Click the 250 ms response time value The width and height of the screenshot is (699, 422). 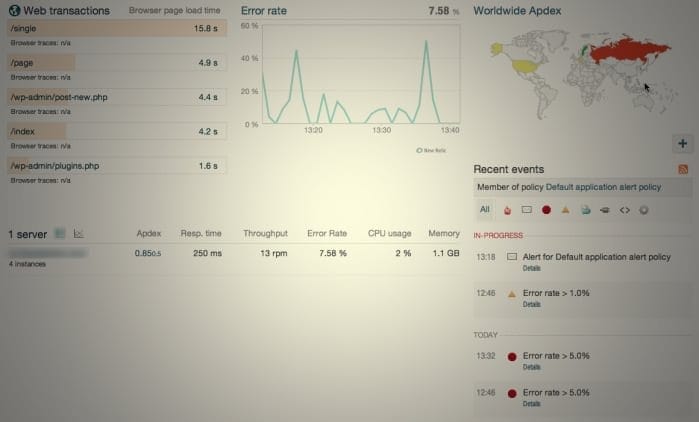point(207,253)
